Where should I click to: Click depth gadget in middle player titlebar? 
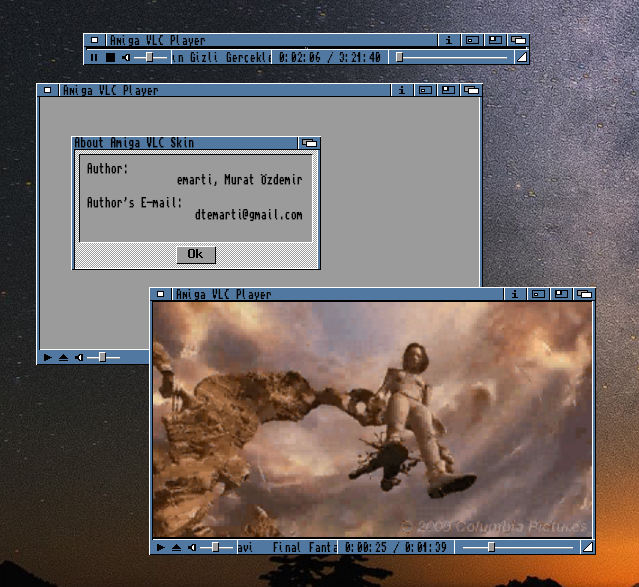pyautogui.click(x=472, y=90)
